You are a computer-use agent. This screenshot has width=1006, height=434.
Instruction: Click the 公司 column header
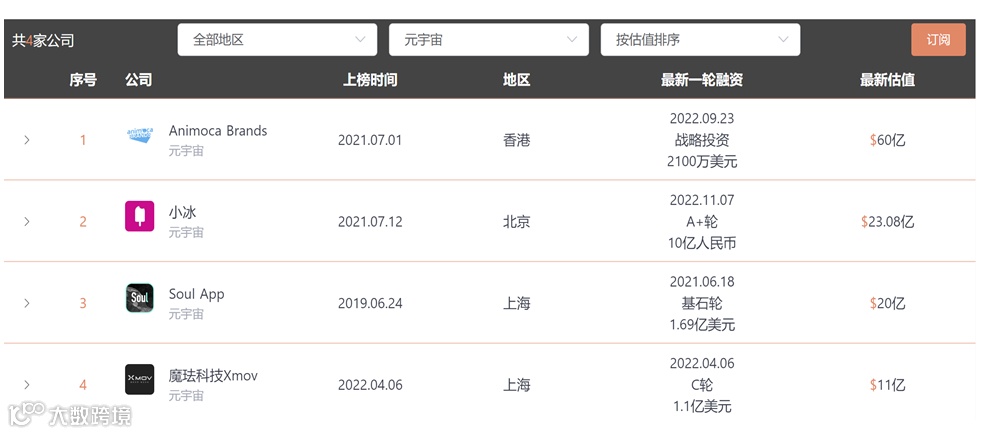(x=139, y=80)
